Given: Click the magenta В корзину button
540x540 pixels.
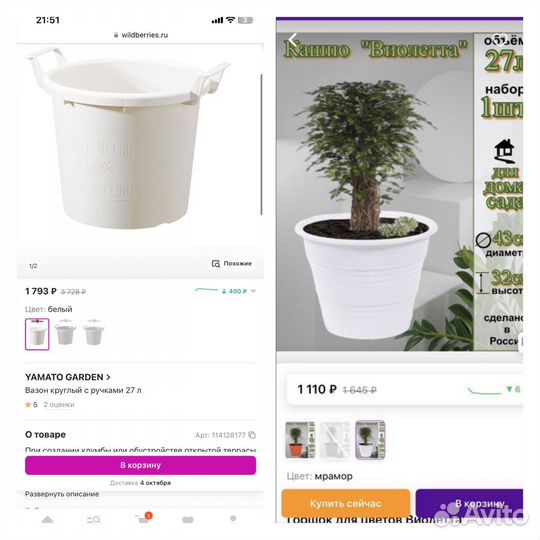Looking at the screenshot, I should (x=141, y=465).
